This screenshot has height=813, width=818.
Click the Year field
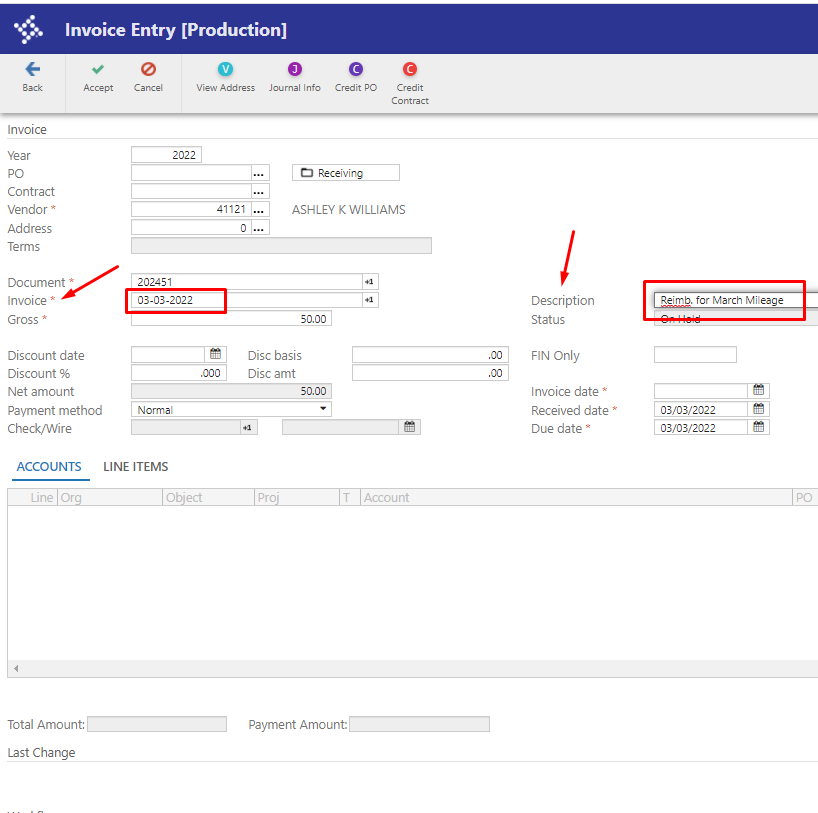pos(166,154)
